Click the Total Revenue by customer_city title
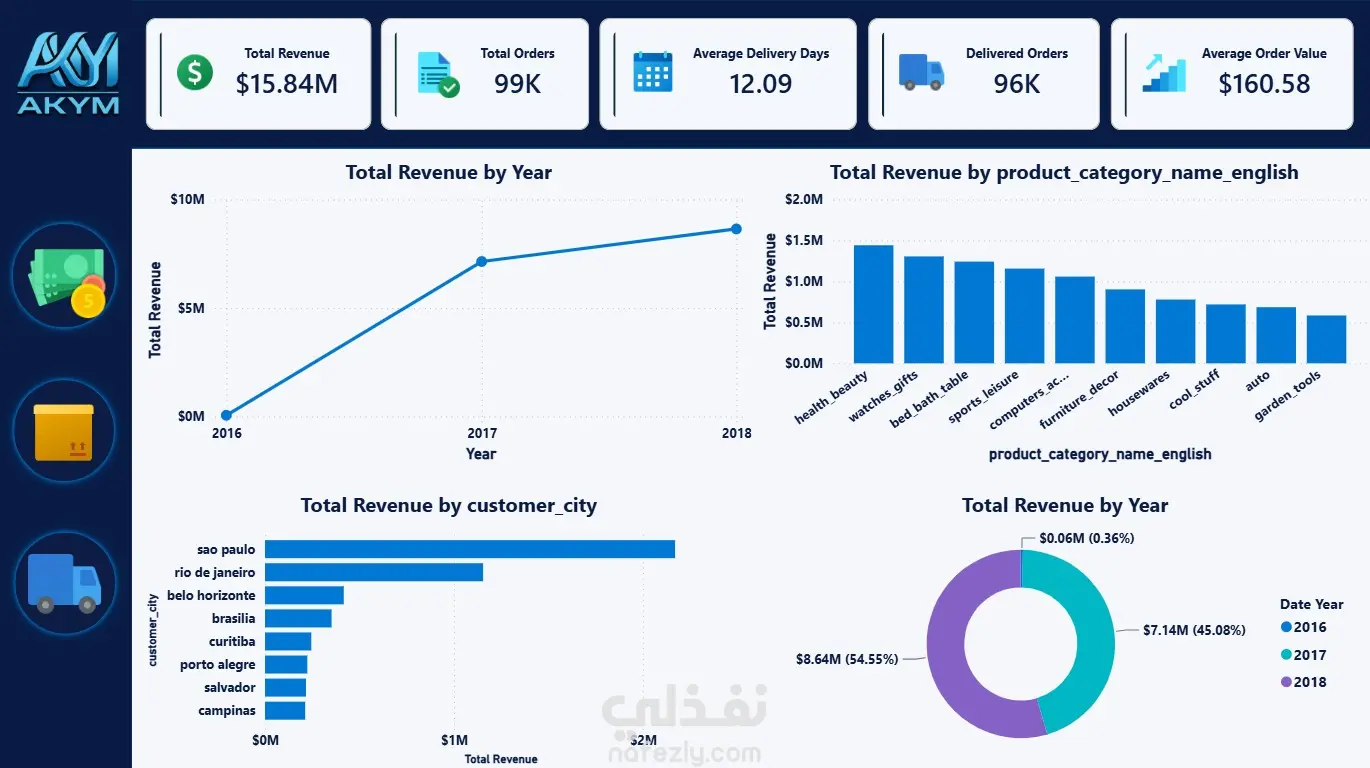1370x768 pixels. (449, 506)
